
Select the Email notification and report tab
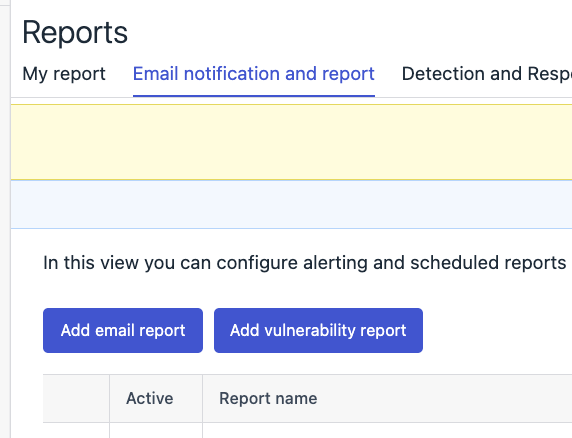(254, 74)
